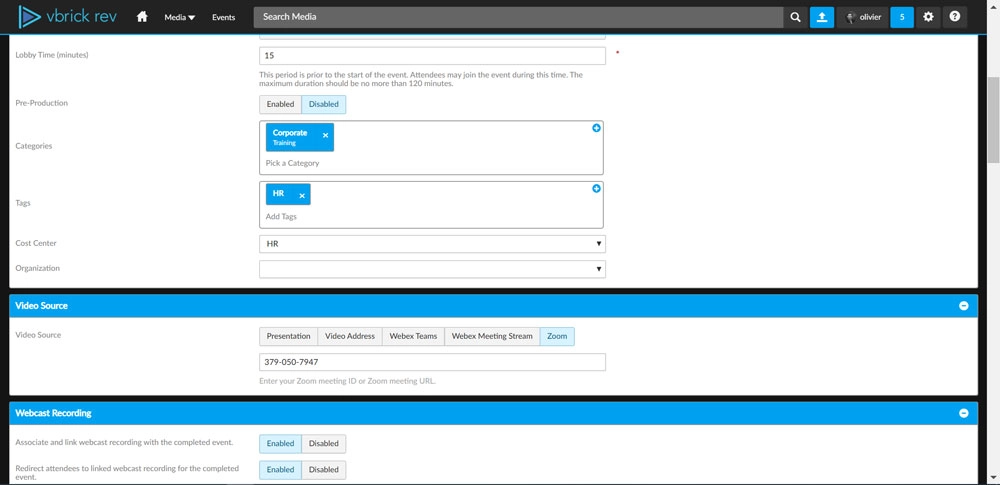Disable redirecting attendees to linked recording
1000x485 pixels.
[x=324, y=470]
